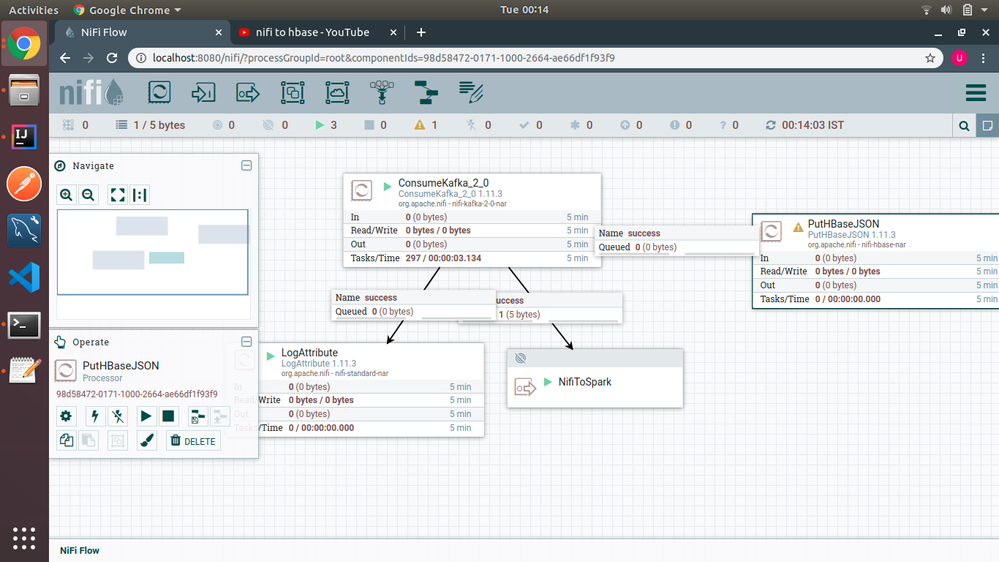Create template from selection
Image resolution: width=999 pixels, height=562 pixels.
(198, 416)
